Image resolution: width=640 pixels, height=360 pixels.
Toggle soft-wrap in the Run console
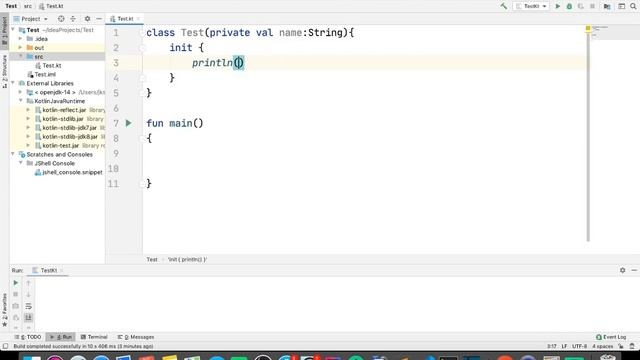[29, 306]
